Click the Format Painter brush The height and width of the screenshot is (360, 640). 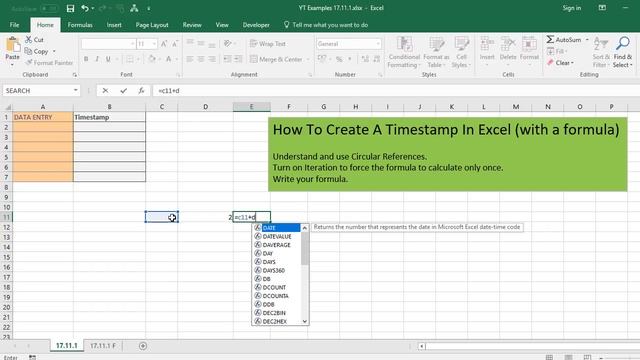29,62
